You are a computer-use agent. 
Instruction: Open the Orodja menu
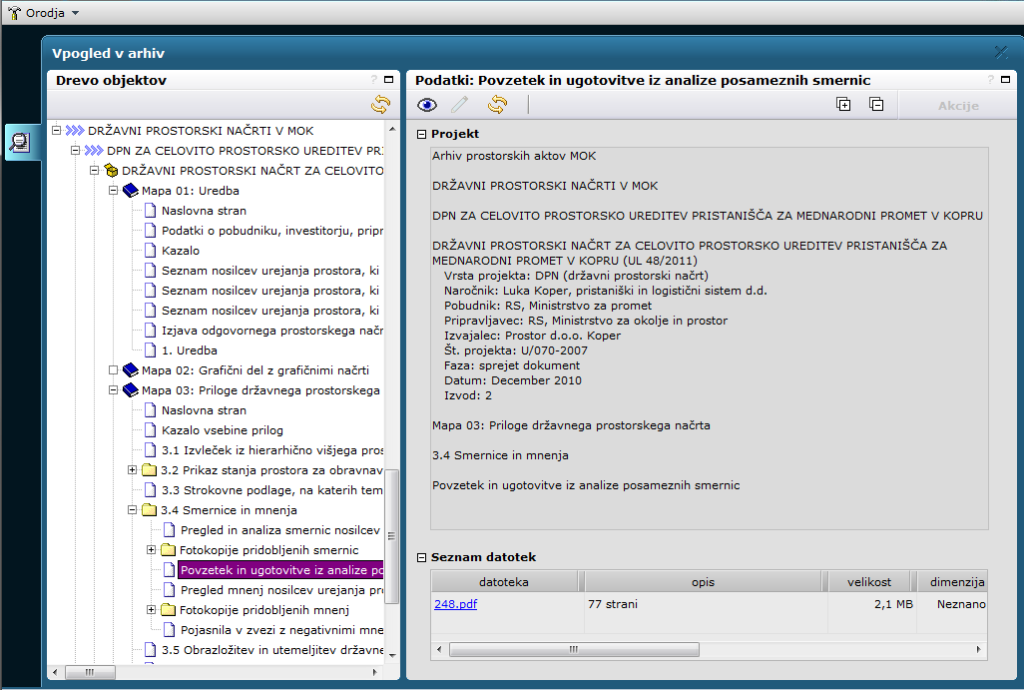43,12
